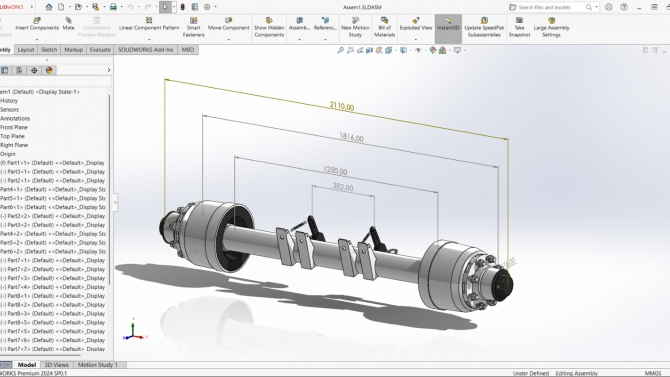
Task: Select Top Plane in feature tree
Action: click(x=12, y=136)
